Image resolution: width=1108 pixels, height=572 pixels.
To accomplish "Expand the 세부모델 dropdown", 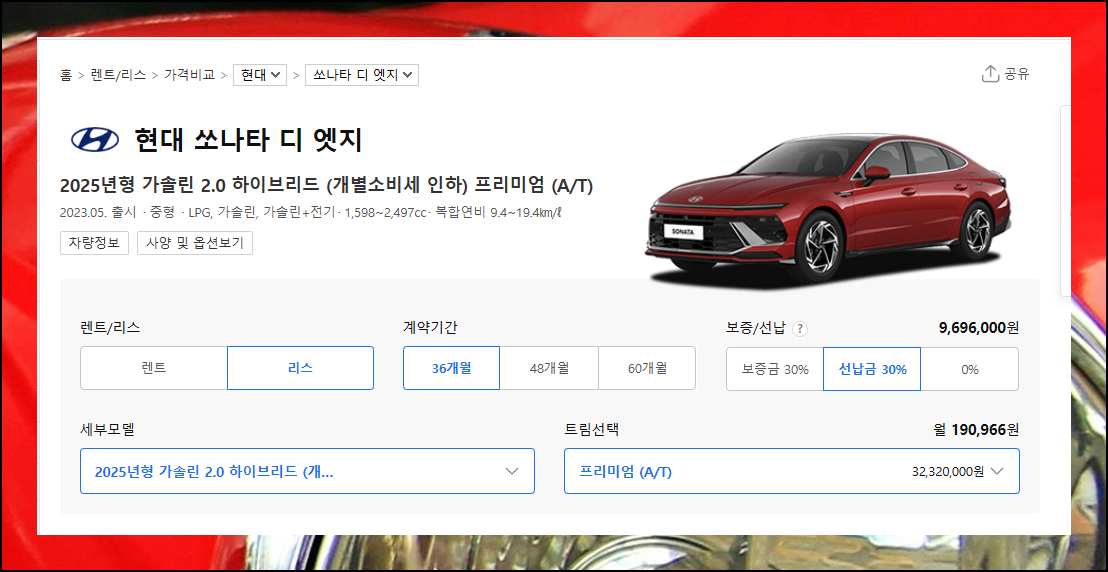I will point(307,471).
